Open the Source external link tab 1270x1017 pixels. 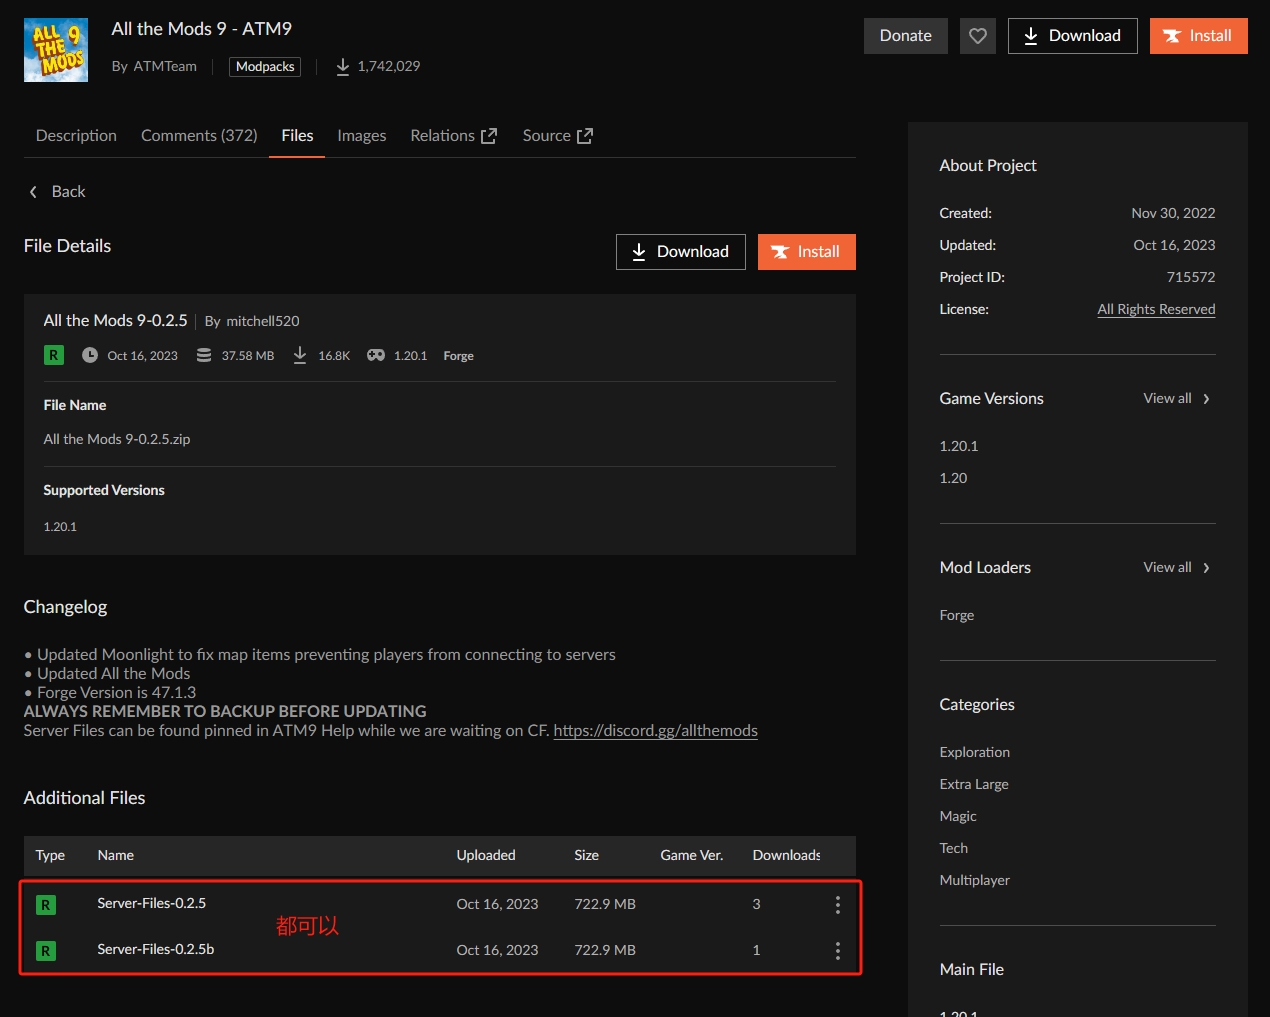(x=557, y=136)
